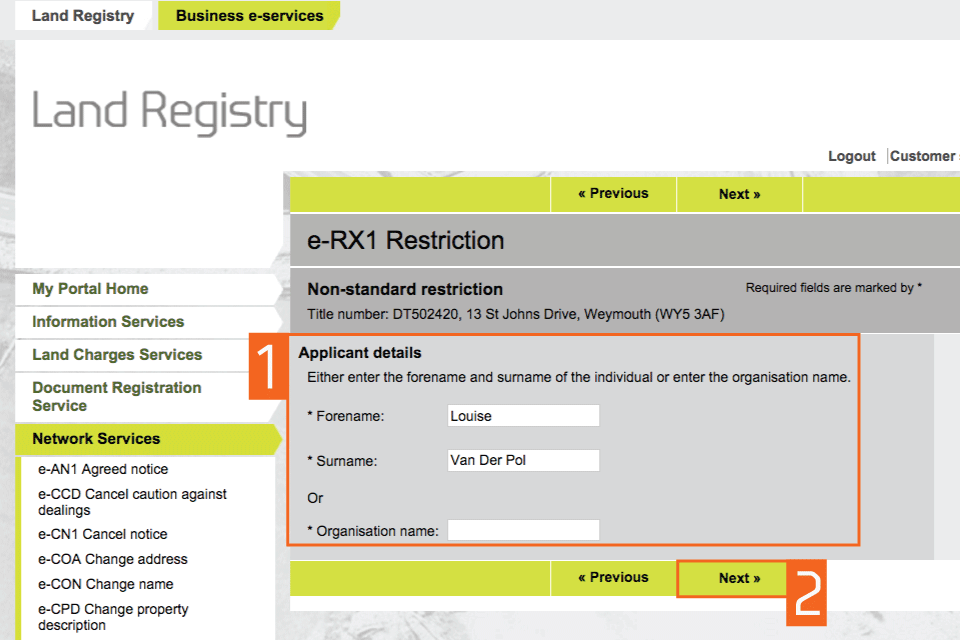This screenshot has height=640, width=960.
Task: Open Document Registration Service menu item
Action: click(116, 396)
